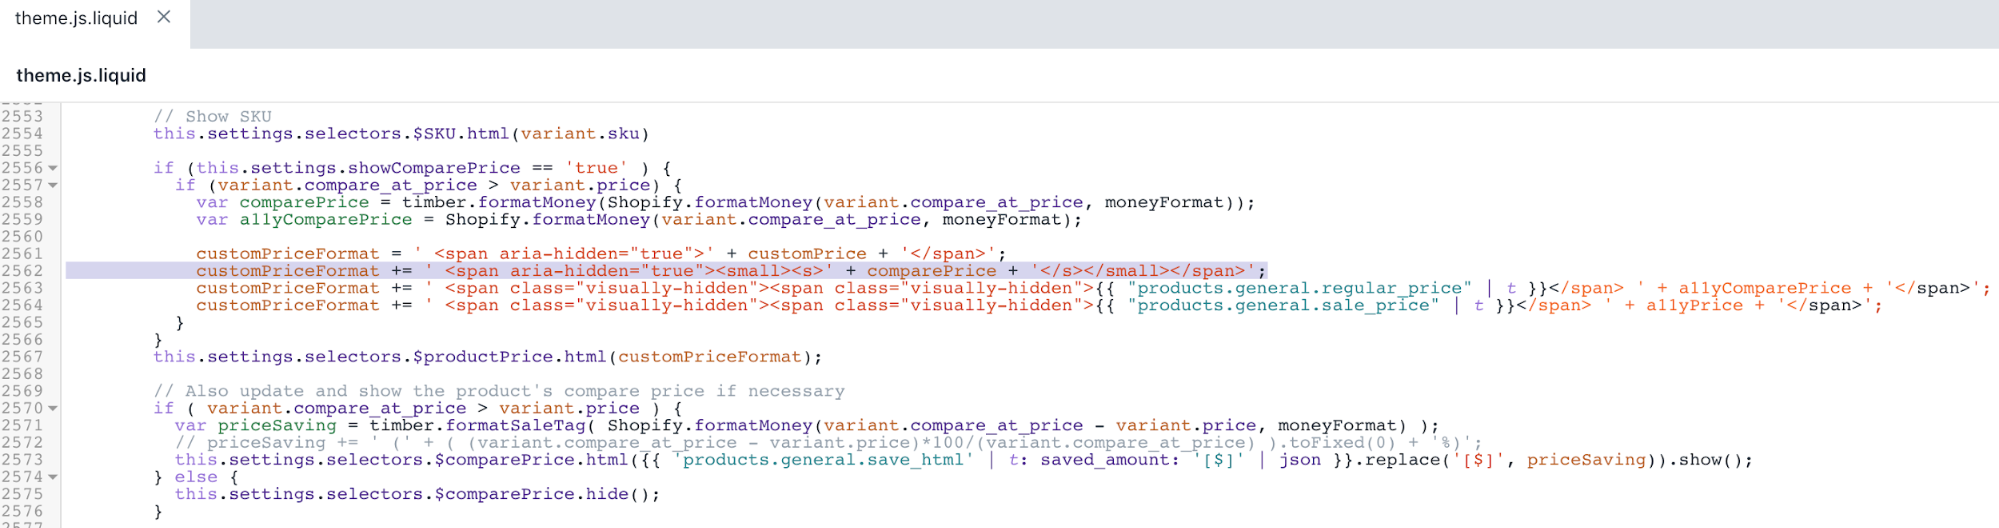Click line number 2573 in gutter
This screenshot has width=1999, height=528.
22,460
